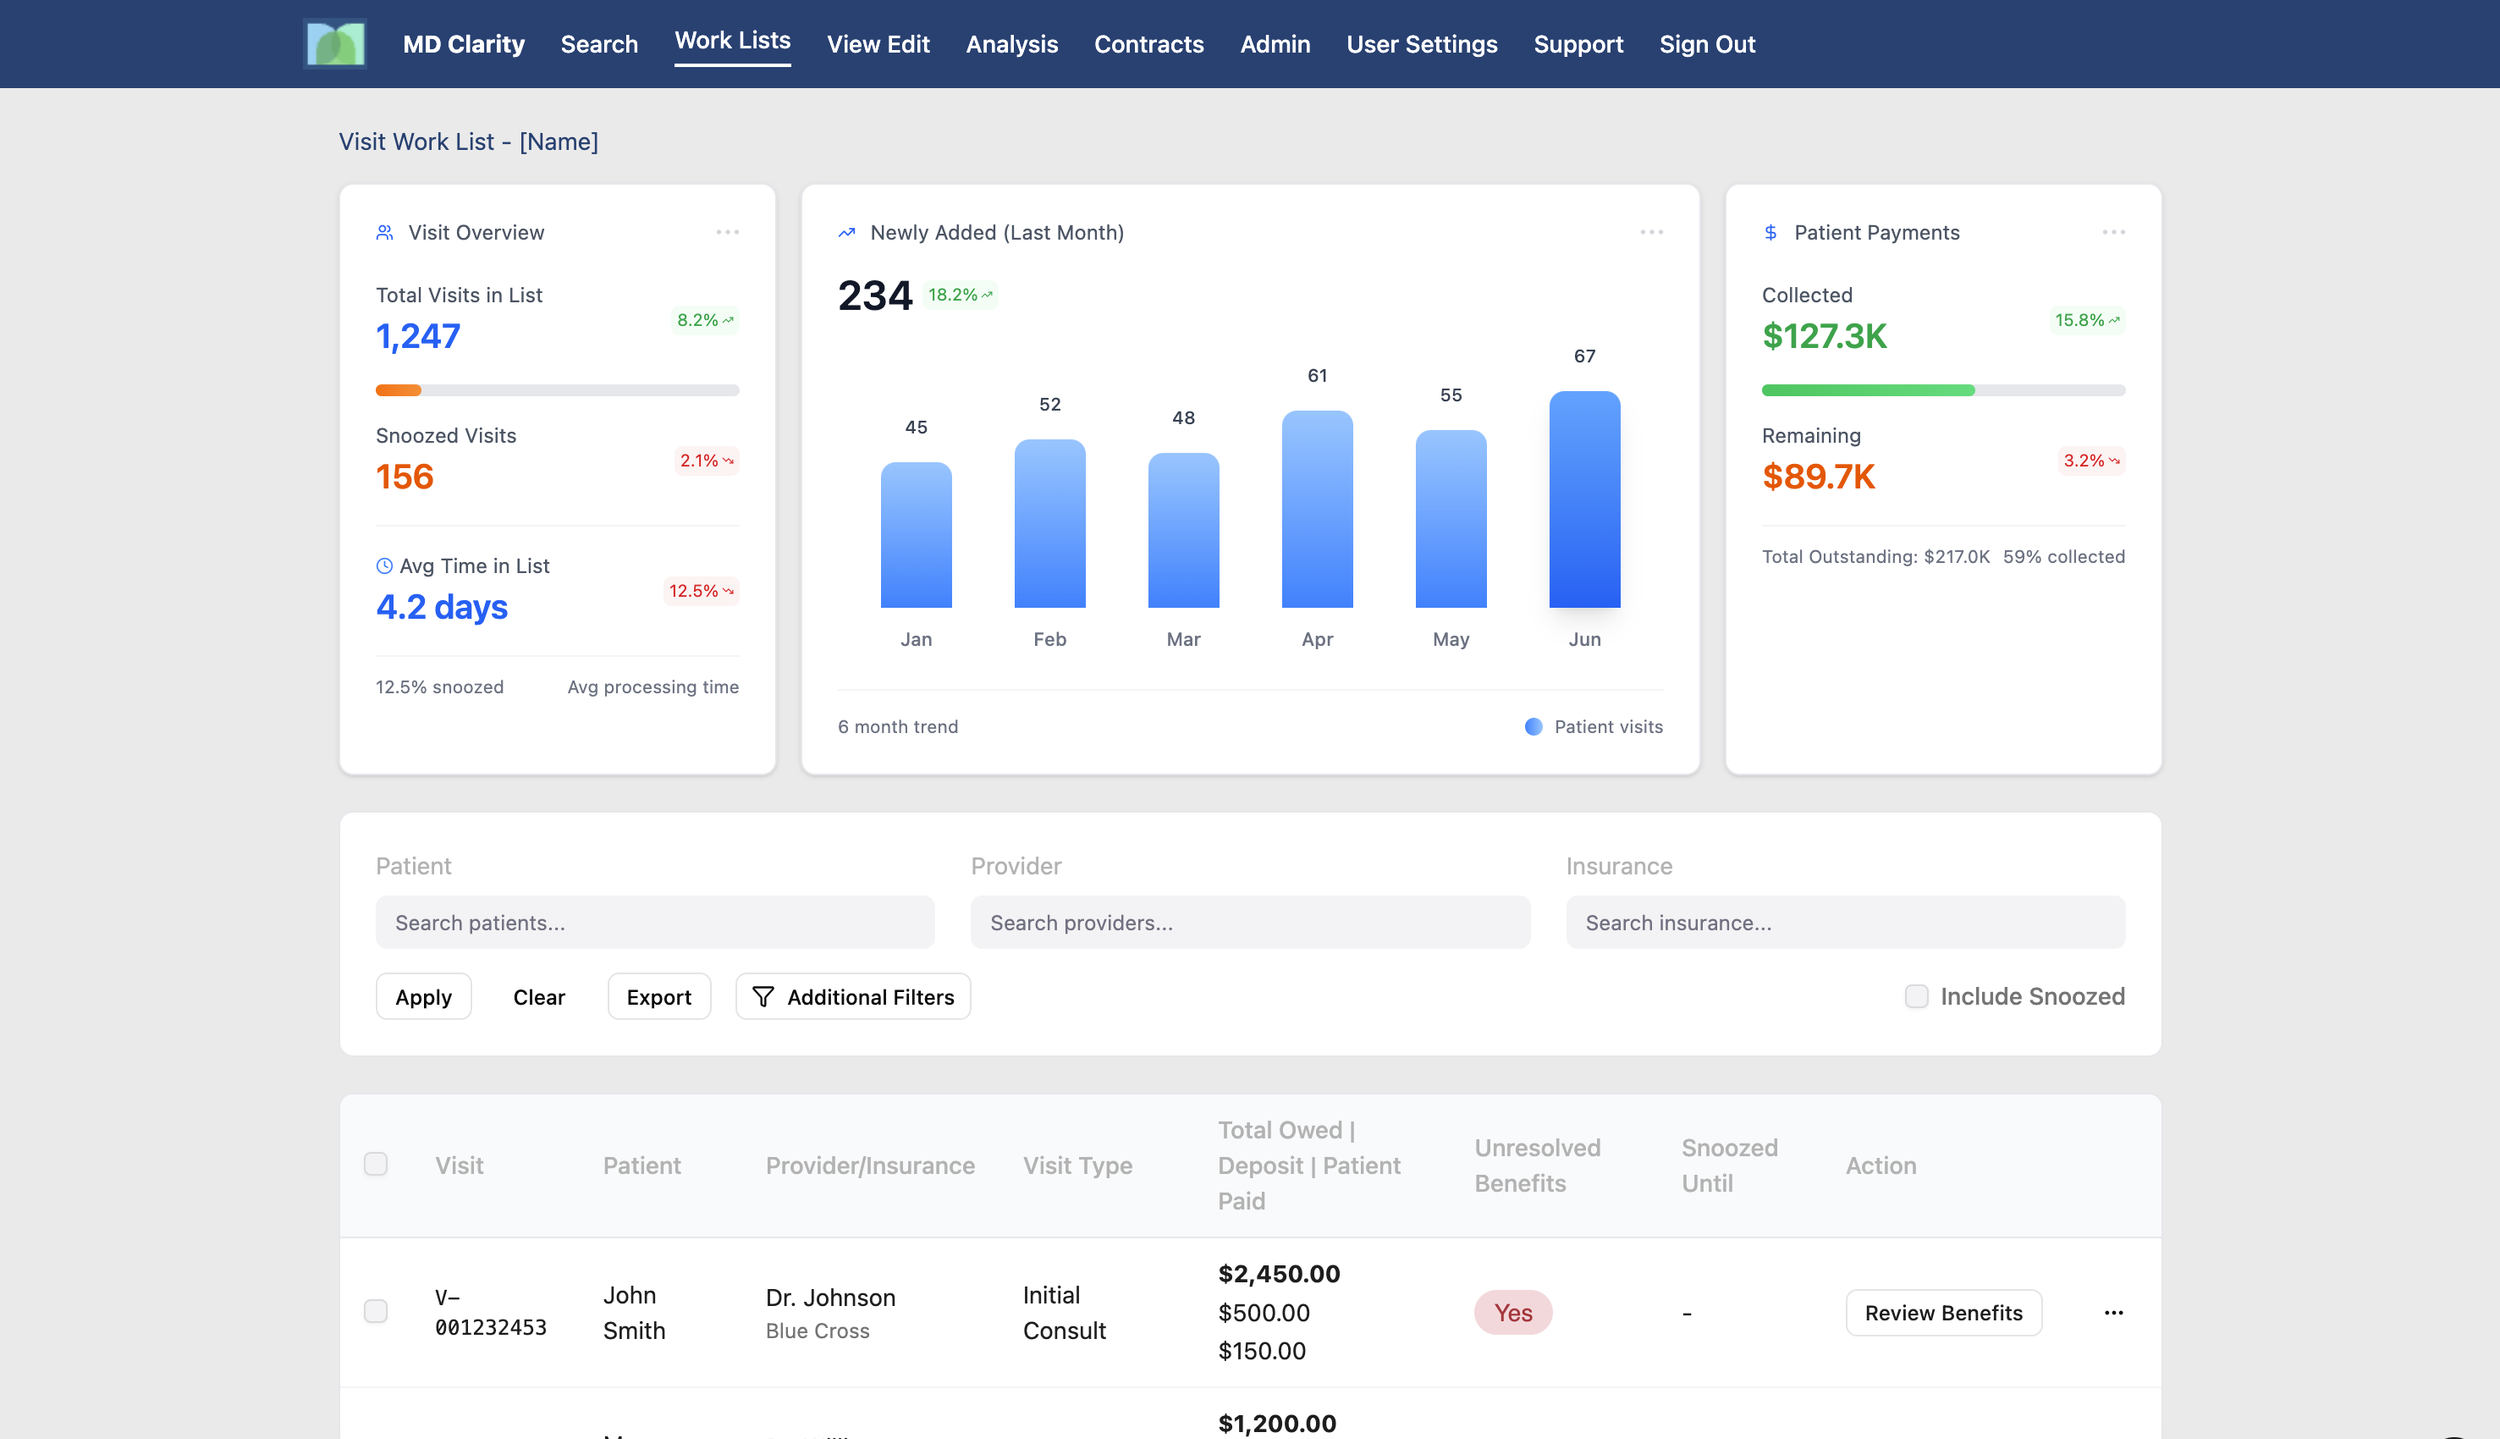Screen dimensions: 2500x1439
Task: Click the MD Clarity logo icon
Action: pyautogui.click(x=335, y=44)
